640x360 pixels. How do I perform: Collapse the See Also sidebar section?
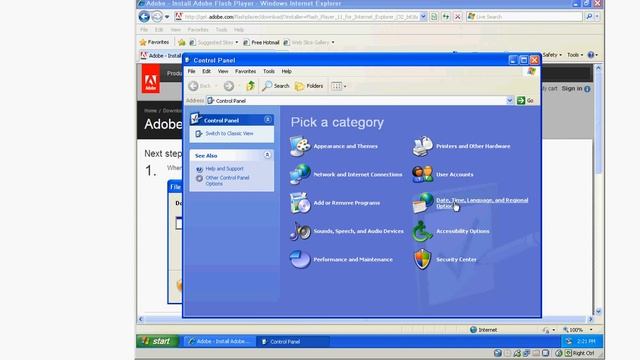click(267, 155)
